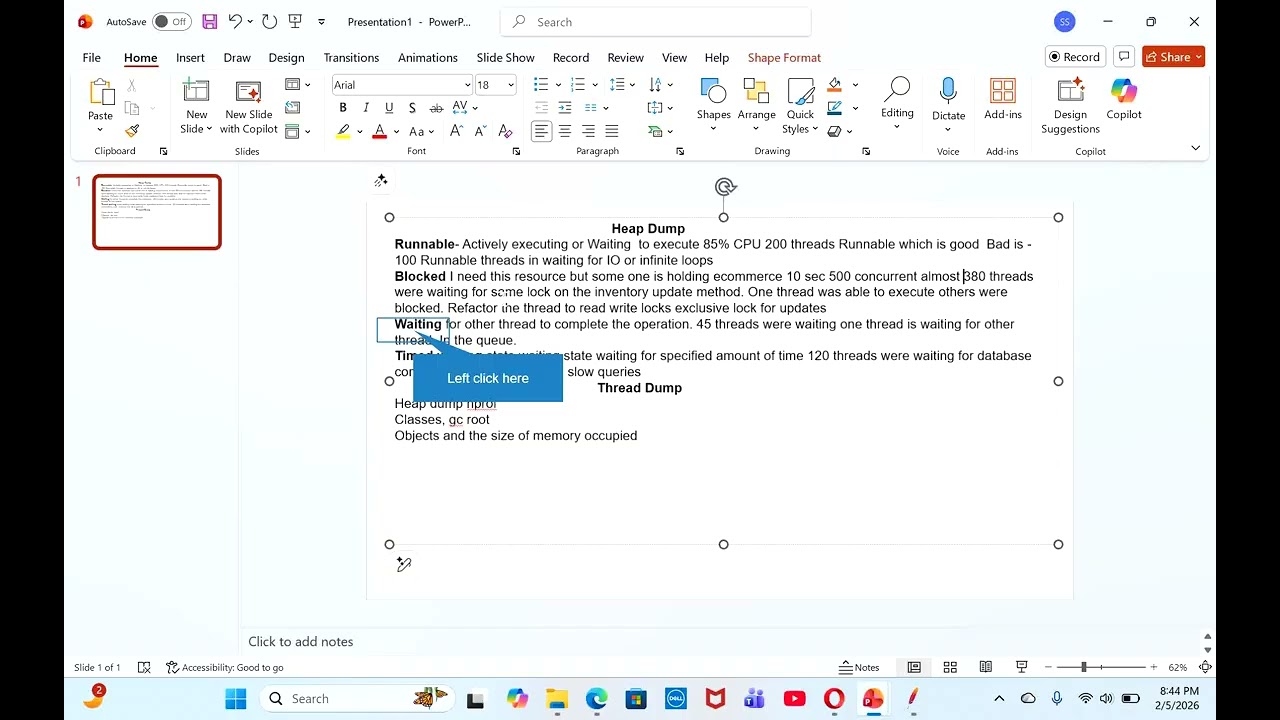Toggle underline formatting
This screenshot has width=1280, height=720.
coord(389,108)
